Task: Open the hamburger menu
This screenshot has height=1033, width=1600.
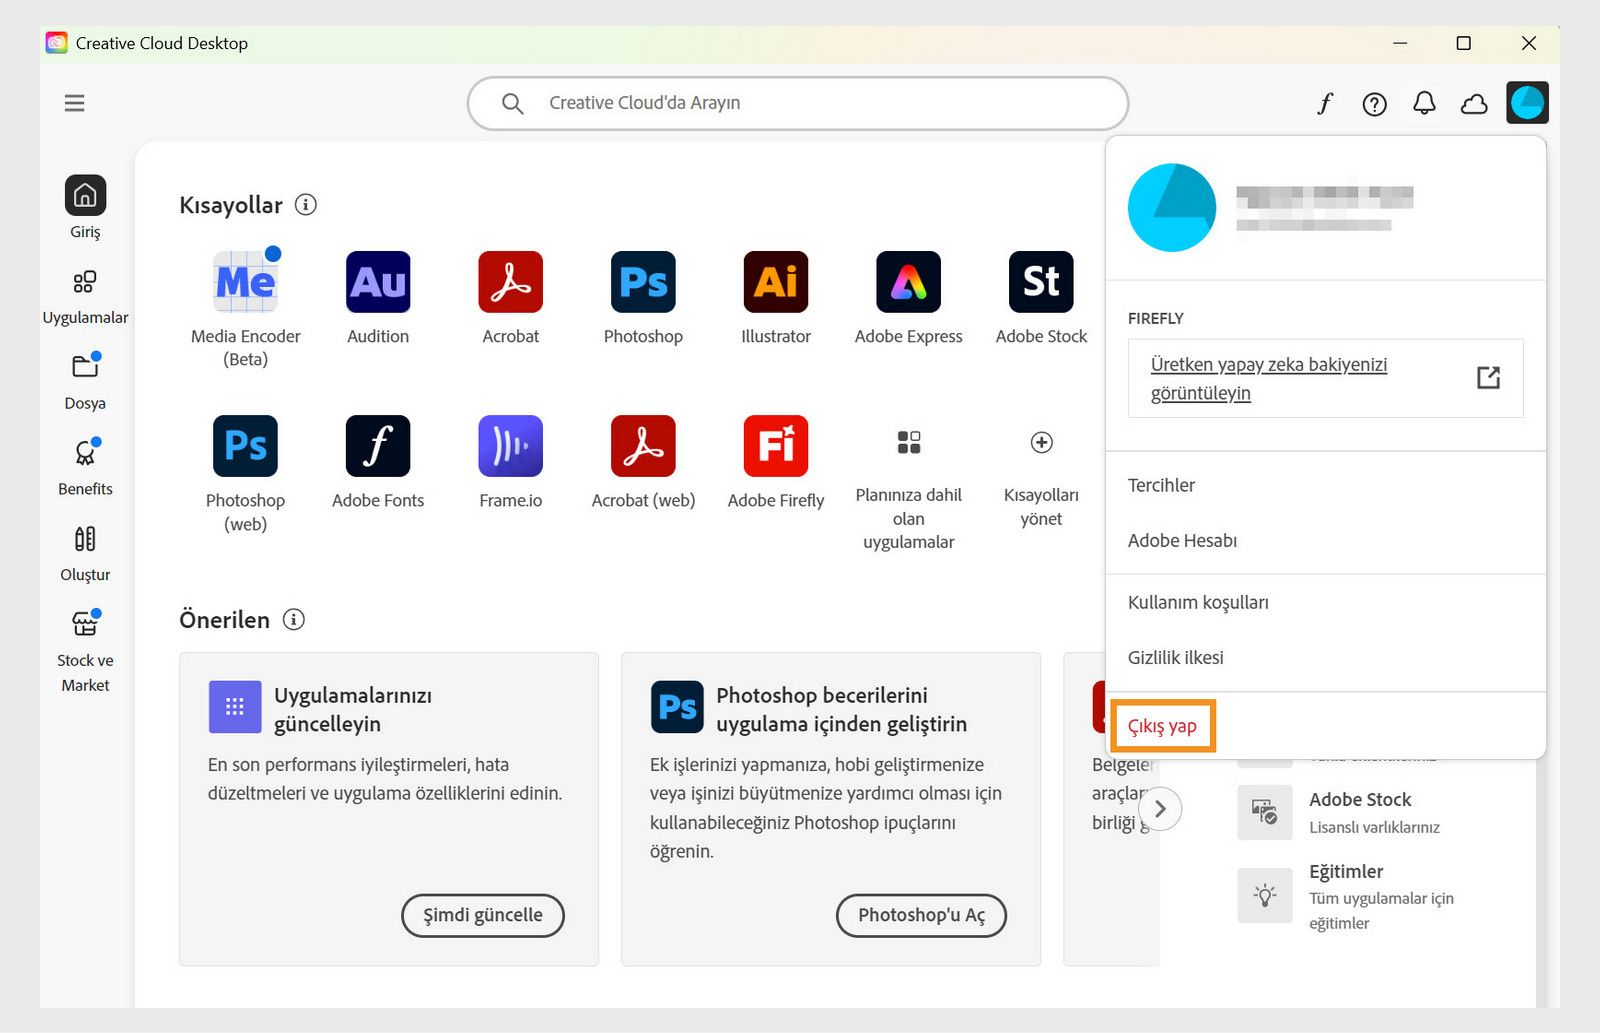Action: [74, 103]
